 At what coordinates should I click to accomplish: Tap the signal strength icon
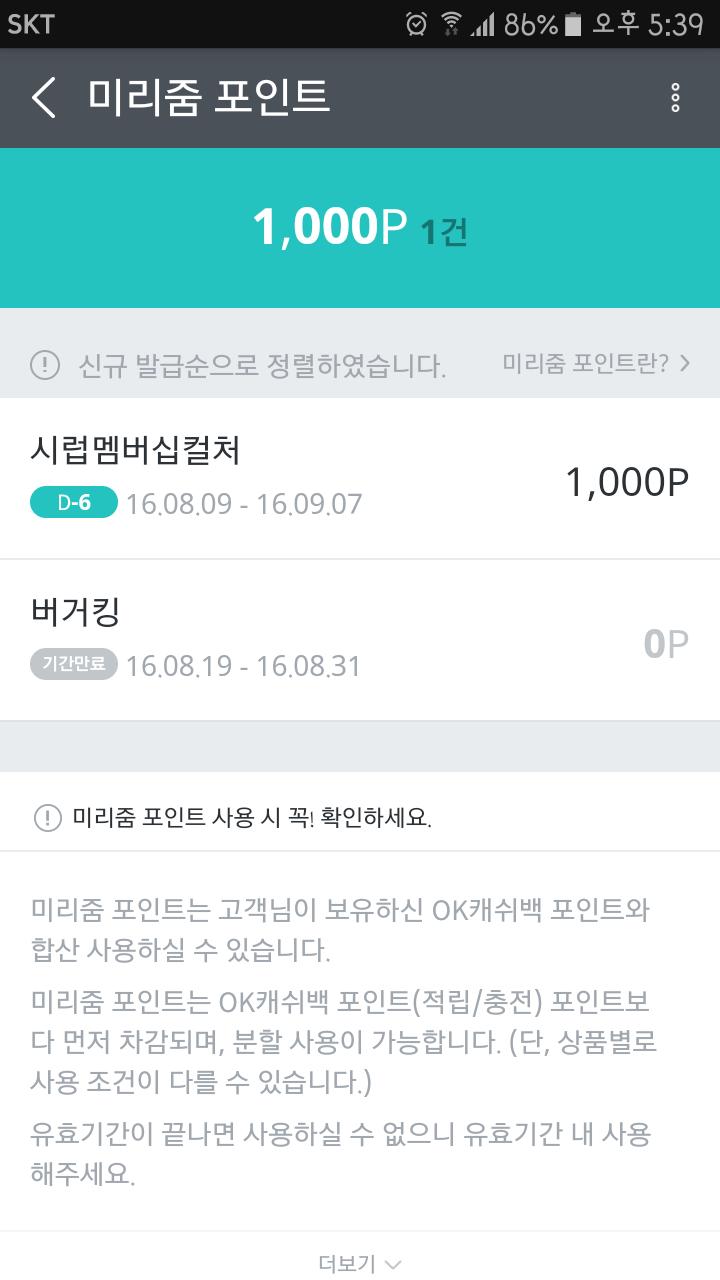(x=483, y=23)
